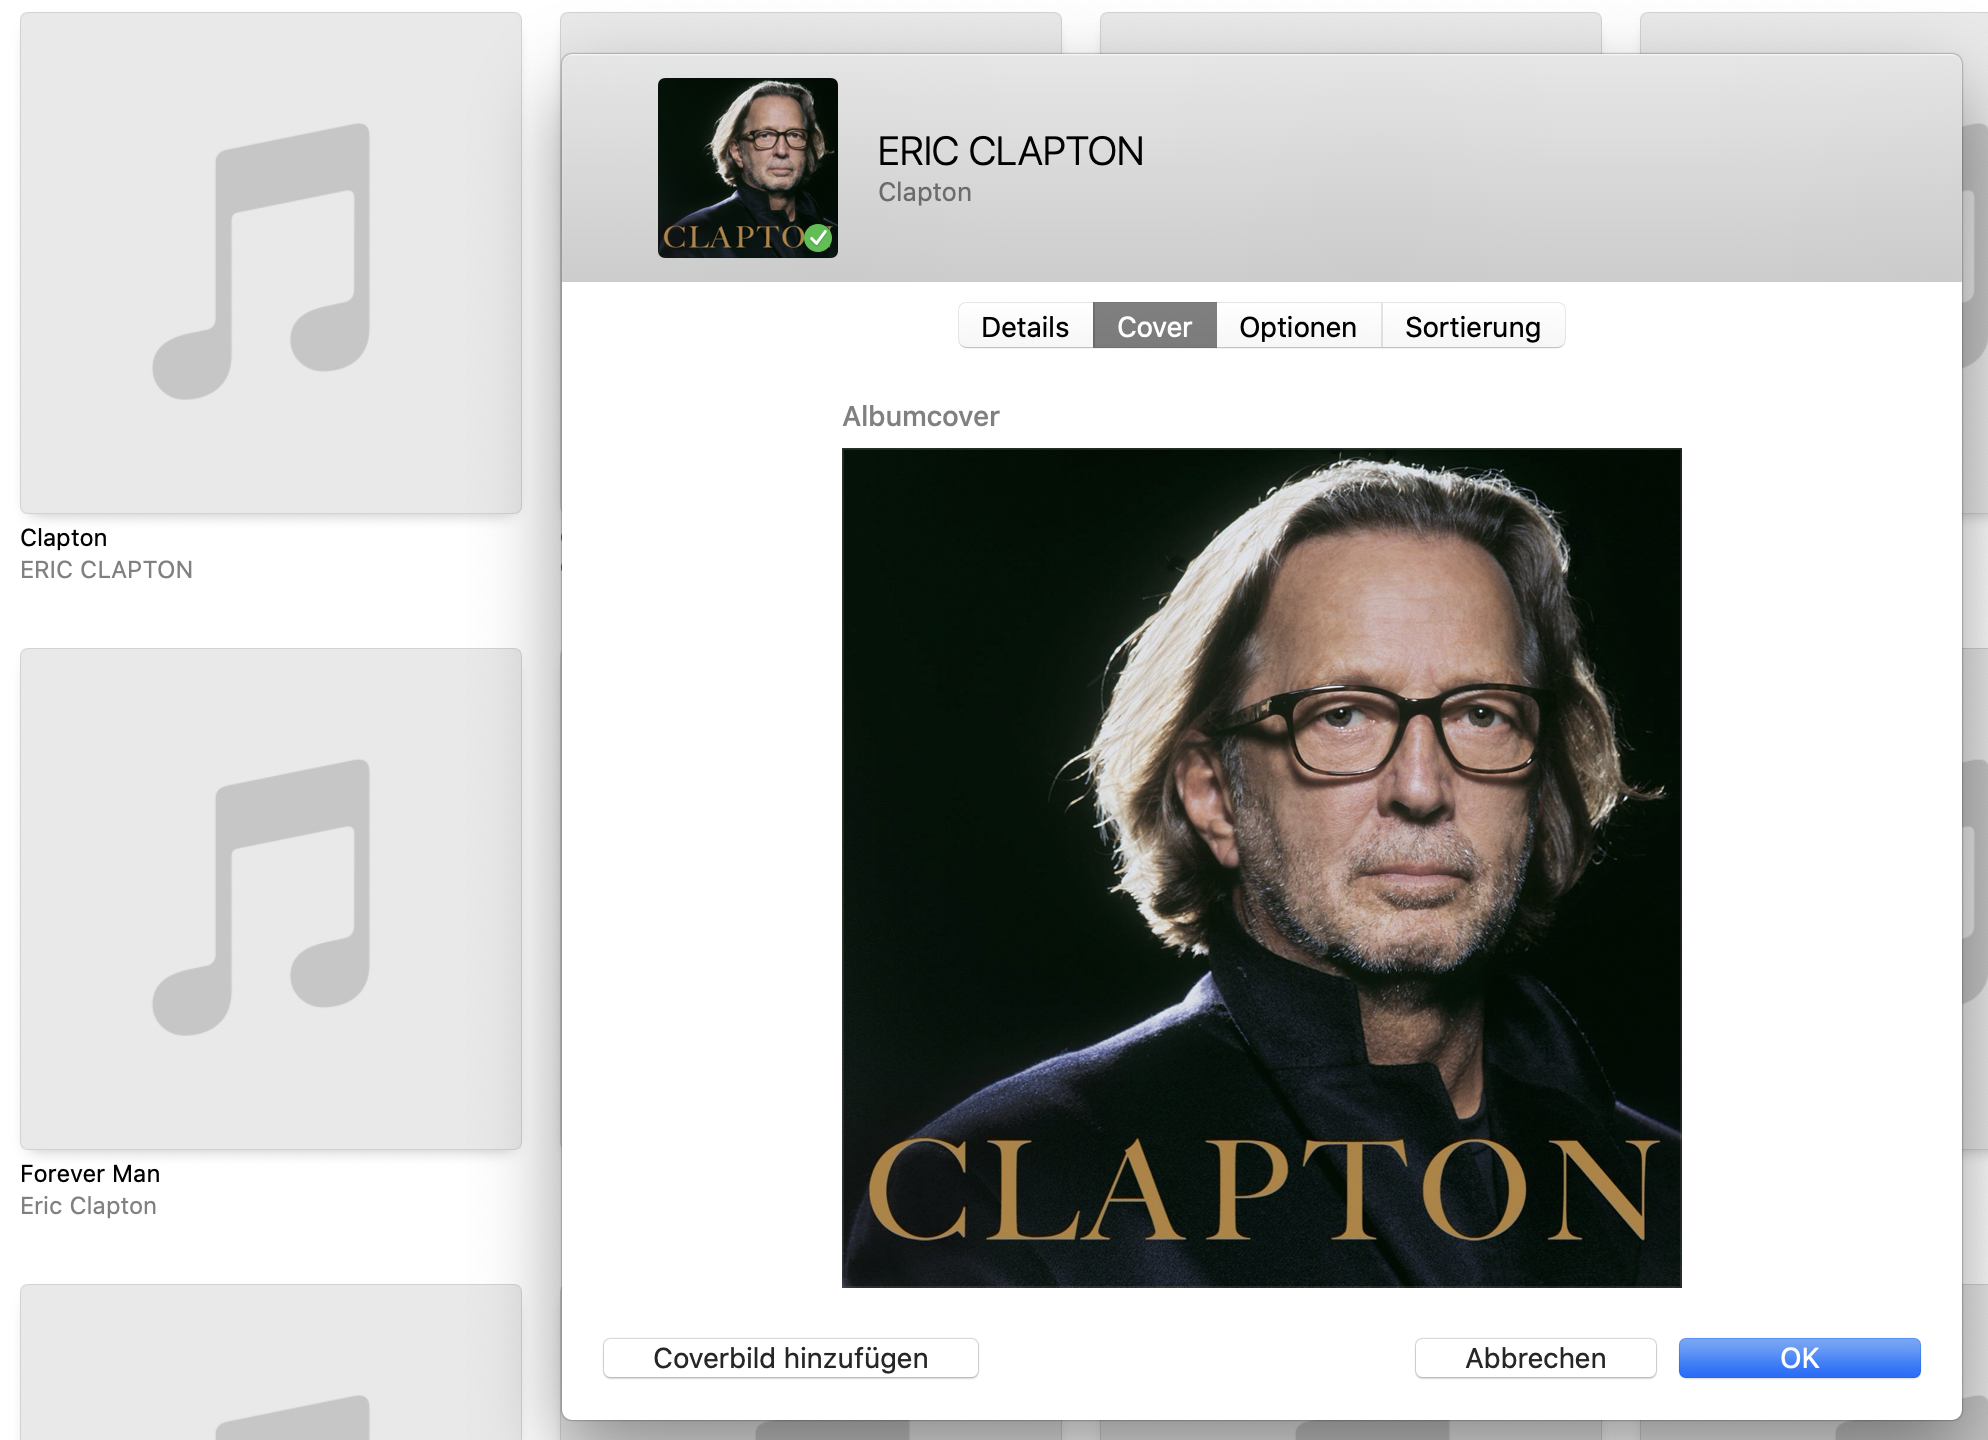Switch to the Details tab
Image resolution: width=1988 pixels, height=1440 pixels.
(1025, 326)
